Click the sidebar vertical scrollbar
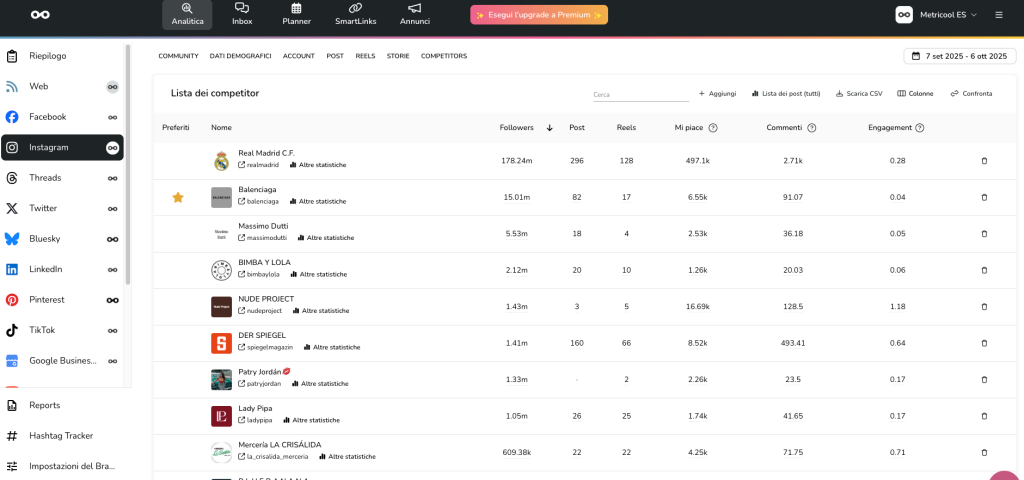Viewport: 1024px width, 480px height. point(128,180)
